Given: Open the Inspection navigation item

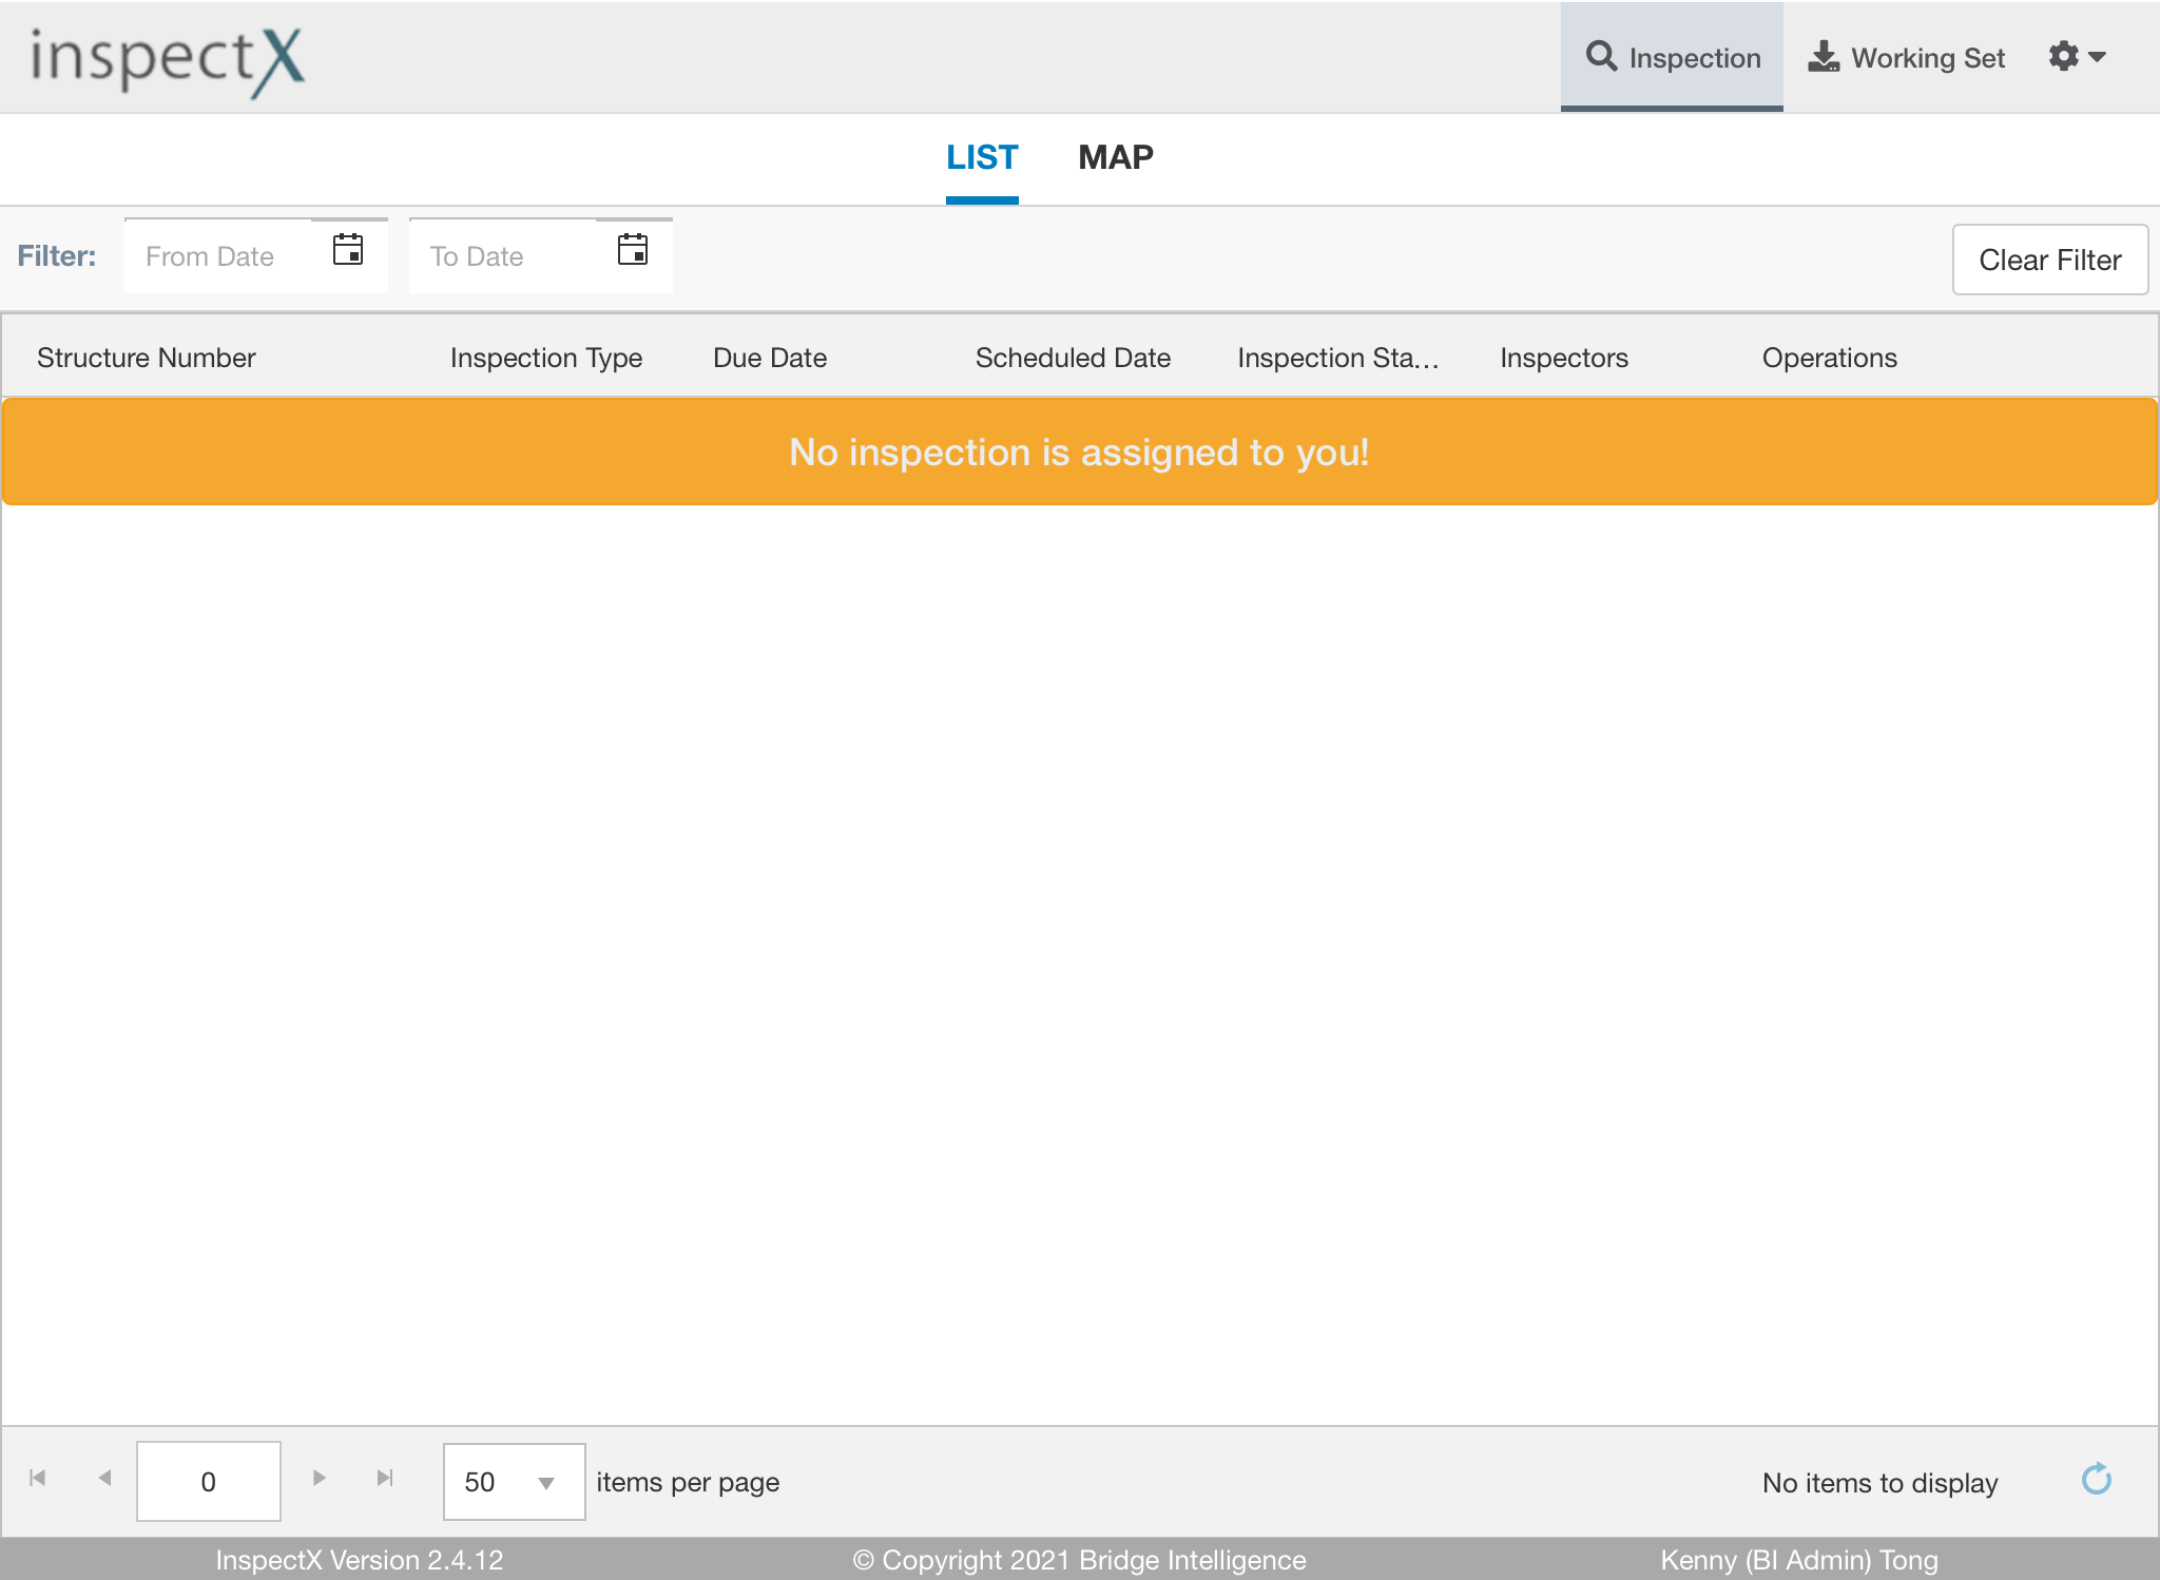Looking at the screenshot, I should (1672, 57).
